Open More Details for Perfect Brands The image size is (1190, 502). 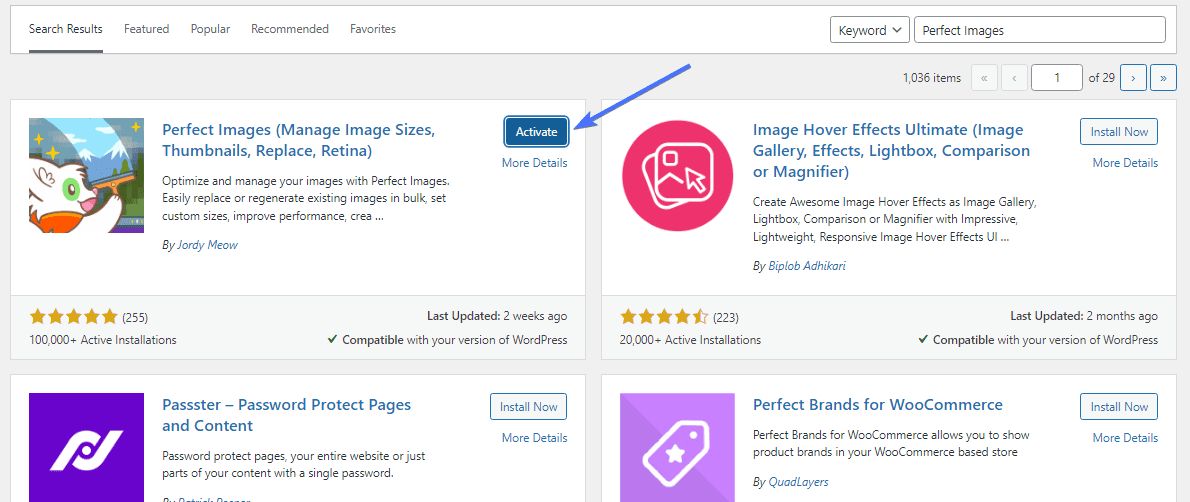point(1125,437)
